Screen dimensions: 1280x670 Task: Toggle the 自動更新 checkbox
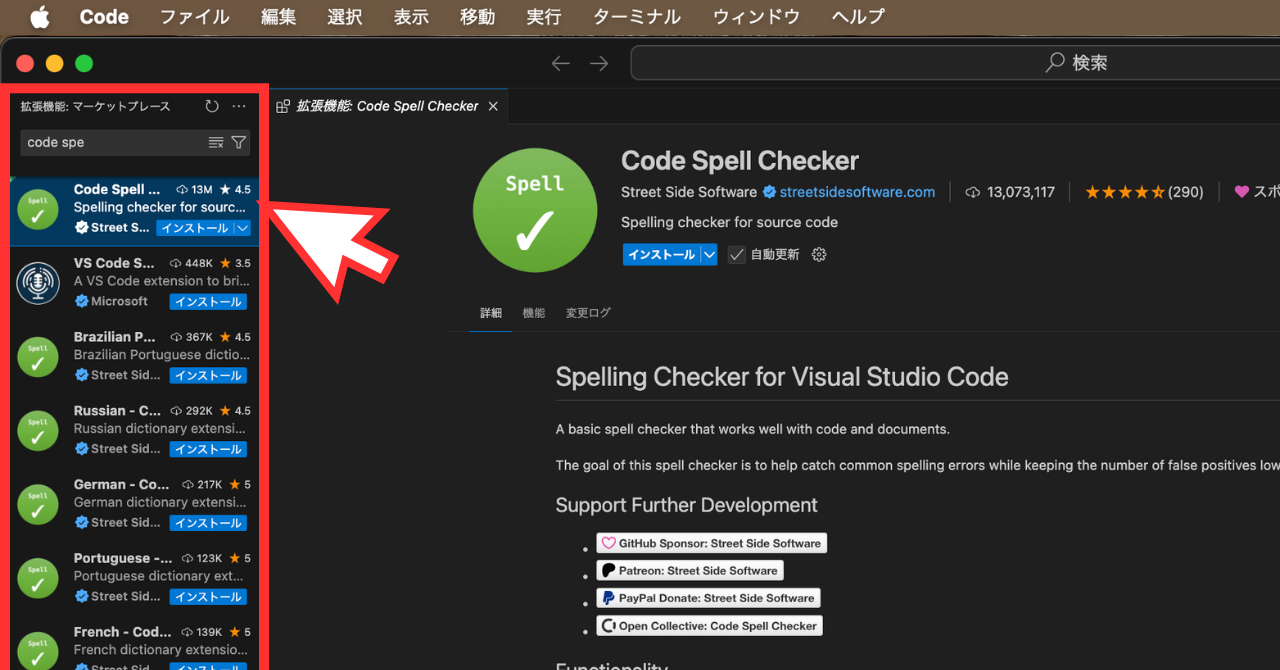[x=737, y=254]
